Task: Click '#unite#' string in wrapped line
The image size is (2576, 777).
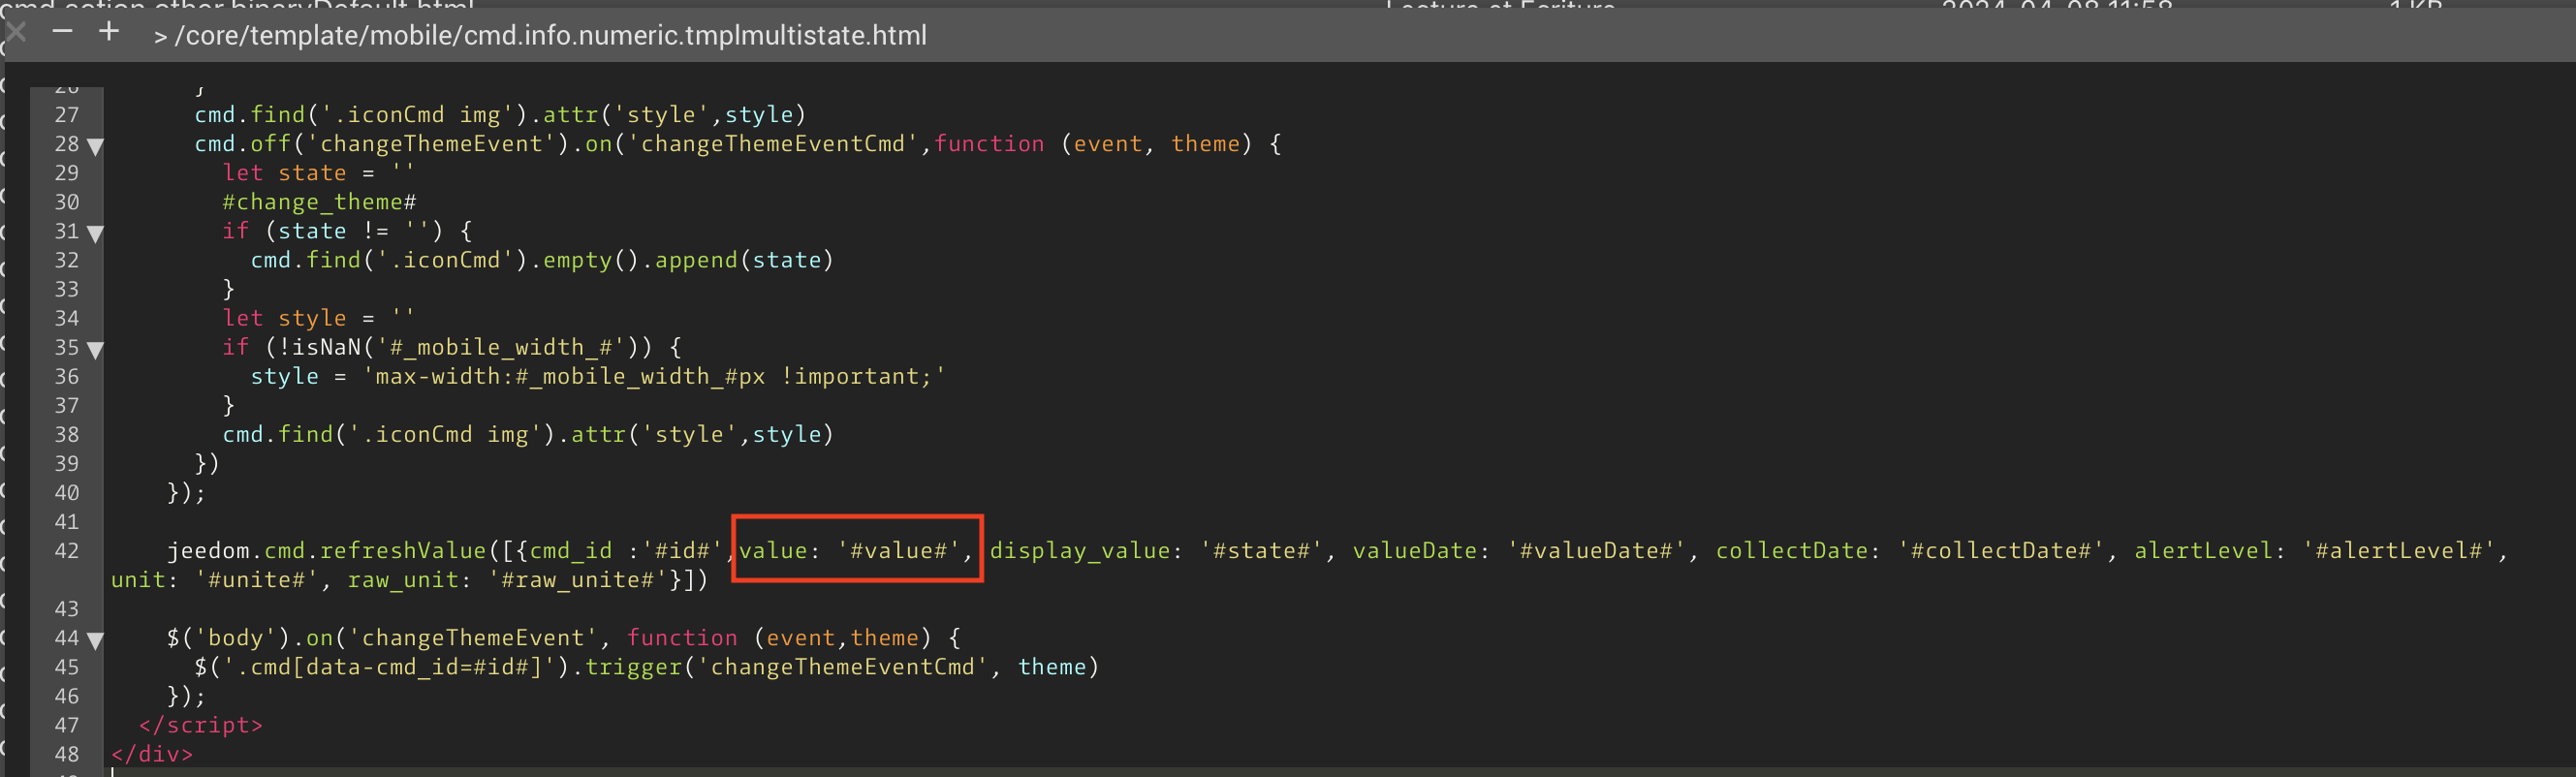Action: [x=257, y=580]
